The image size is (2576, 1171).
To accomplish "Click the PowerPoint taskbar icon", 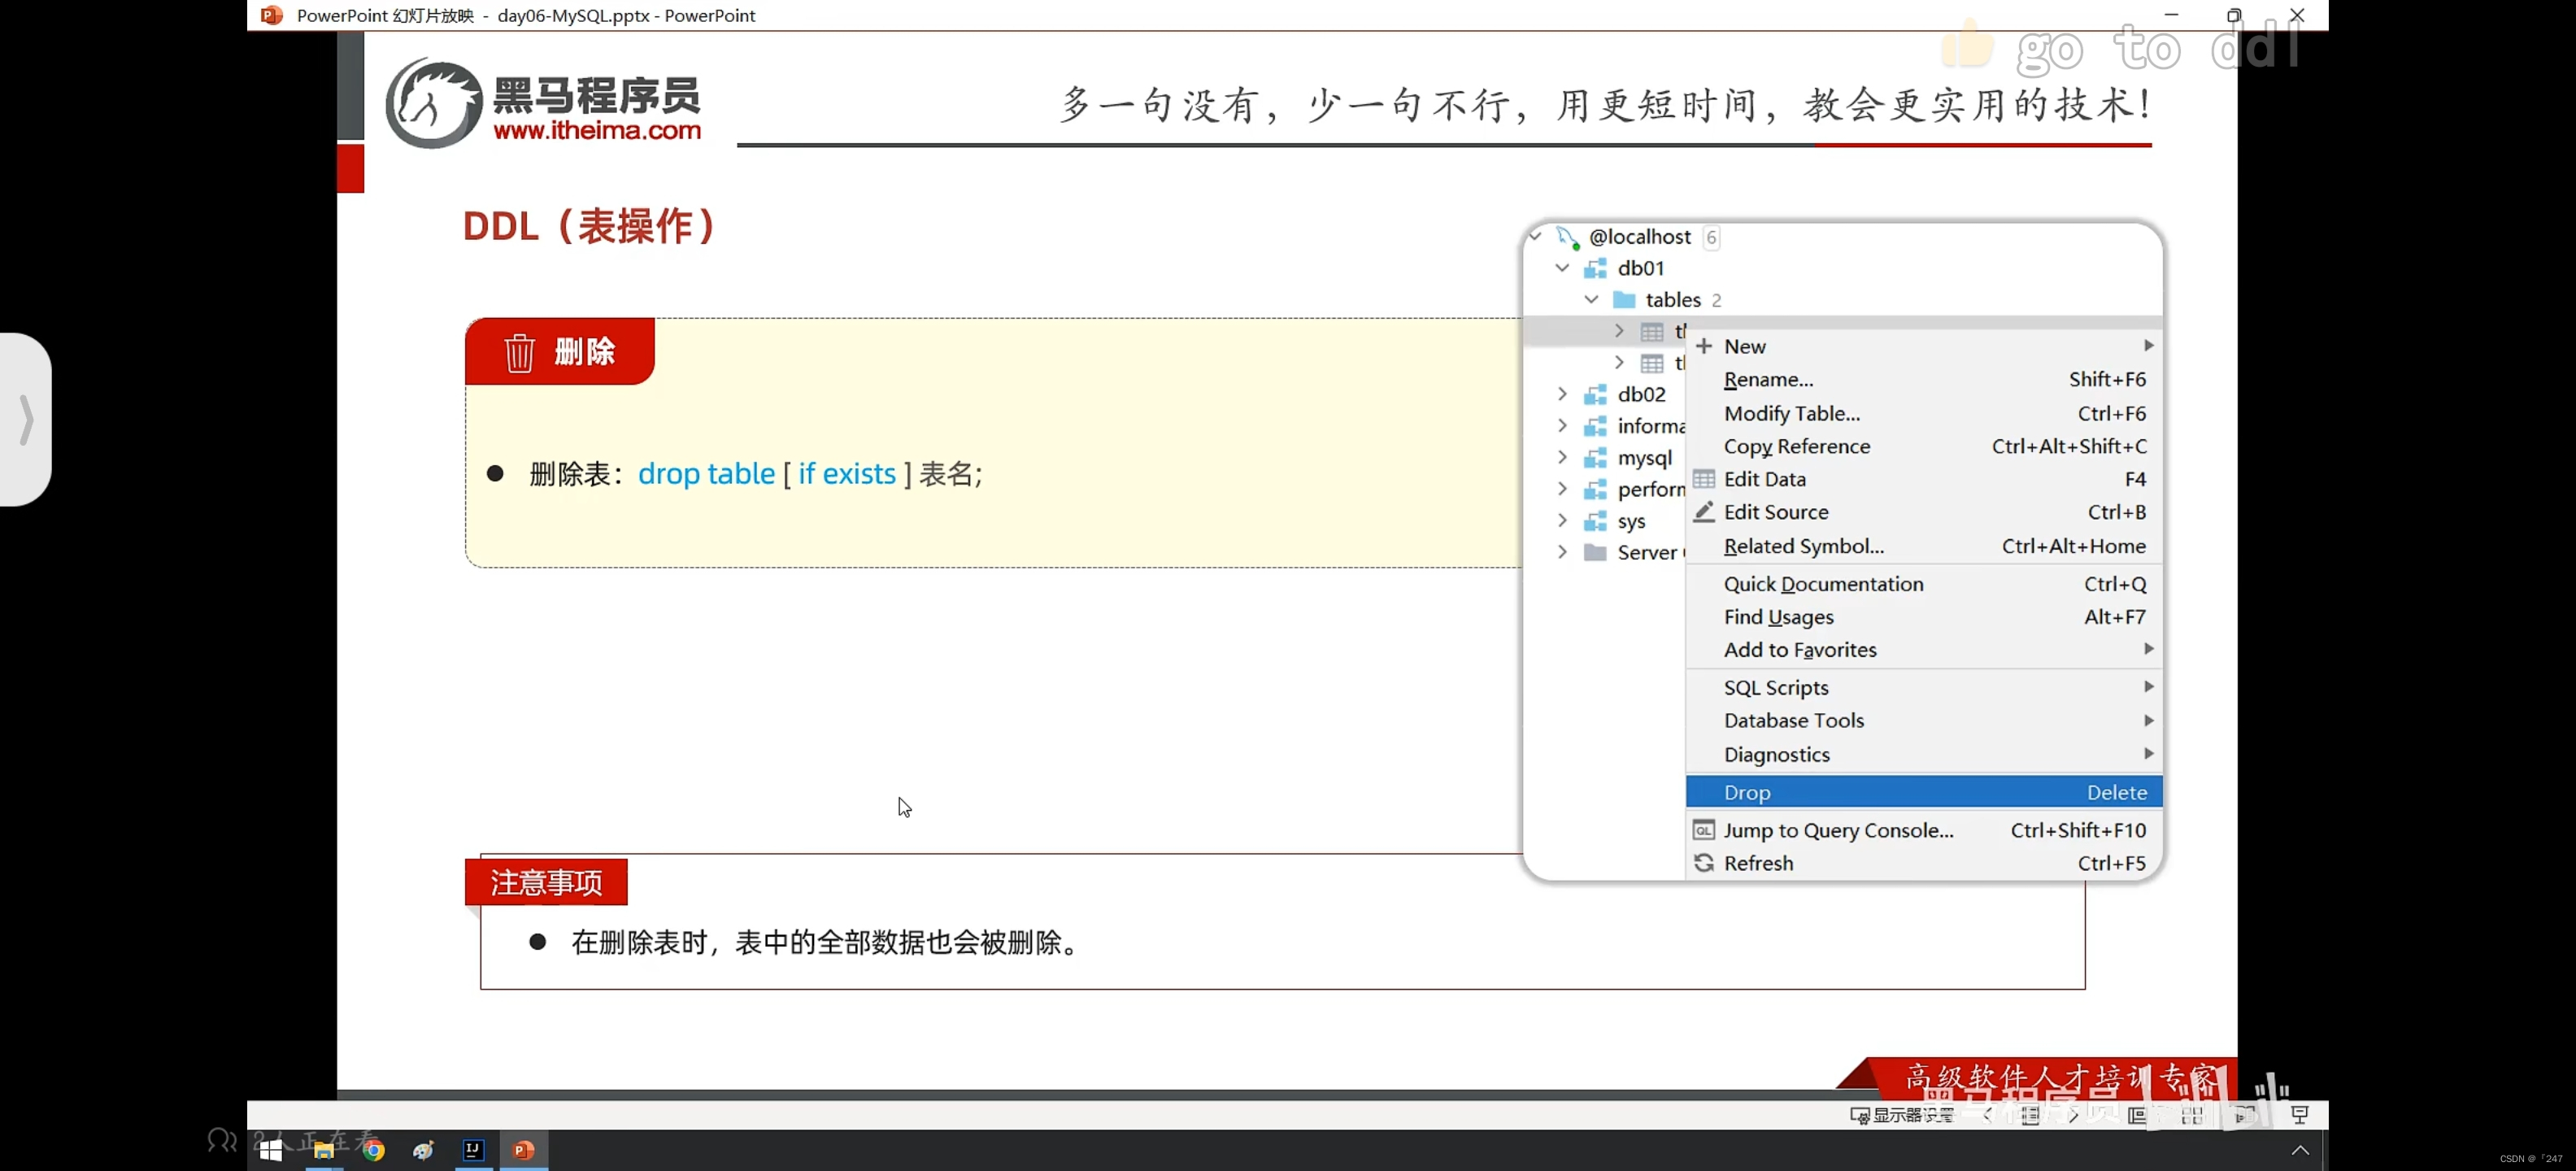I will [523, 1150].
